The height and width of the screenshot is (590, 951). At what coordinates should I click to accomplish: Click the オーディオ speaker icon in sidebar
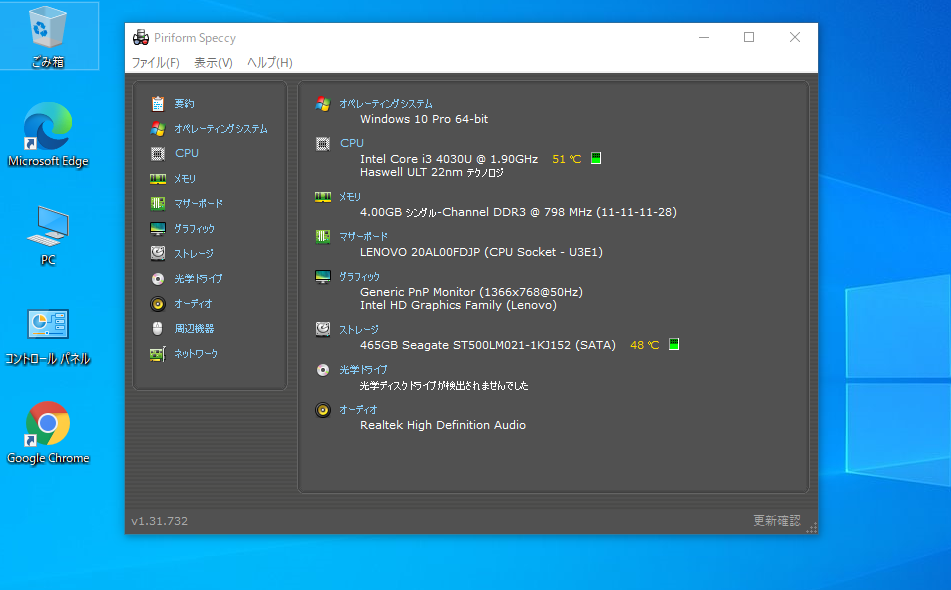pyautogui.click(x=158, y=304)
